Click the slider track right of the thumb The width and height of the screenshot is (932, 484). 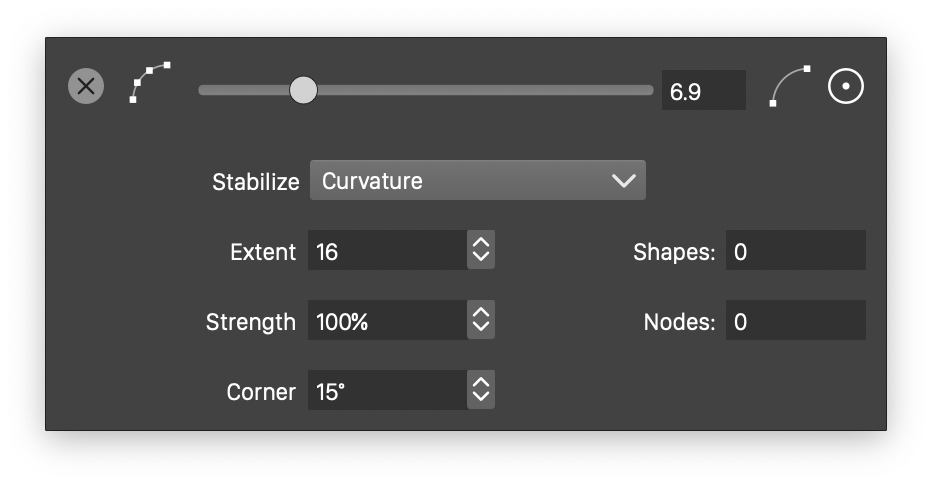tap(480, 90)
